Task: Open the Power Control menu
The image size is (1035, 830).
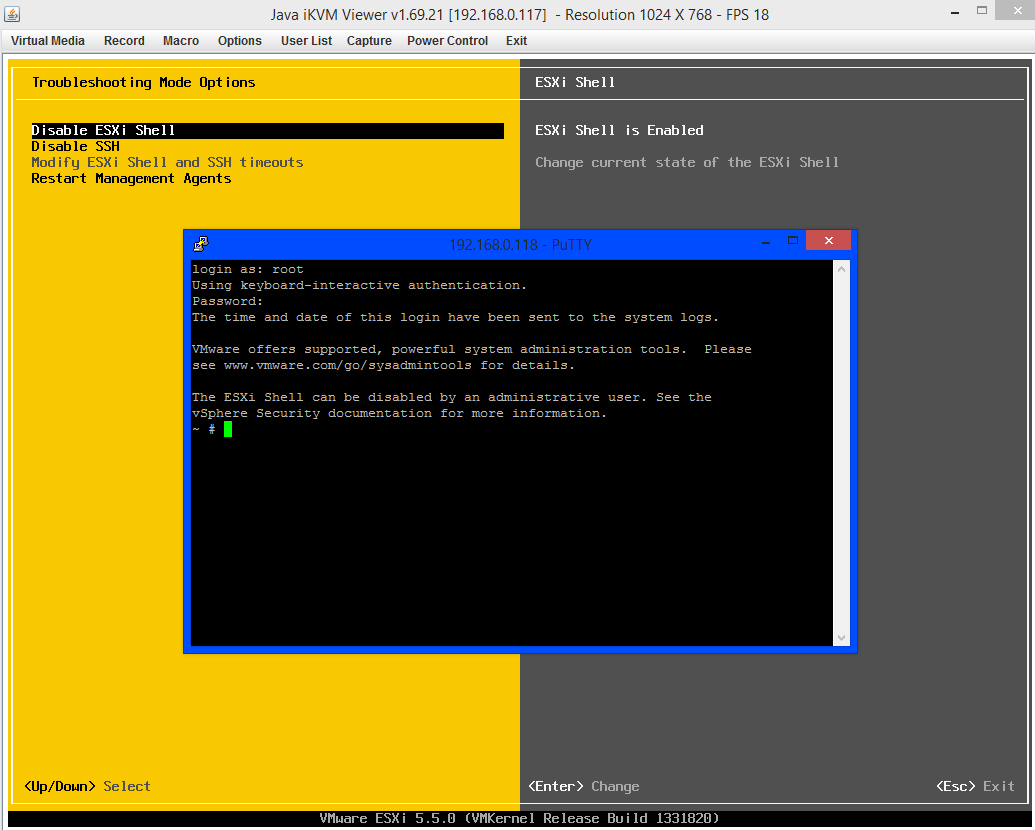Action: 448,41
